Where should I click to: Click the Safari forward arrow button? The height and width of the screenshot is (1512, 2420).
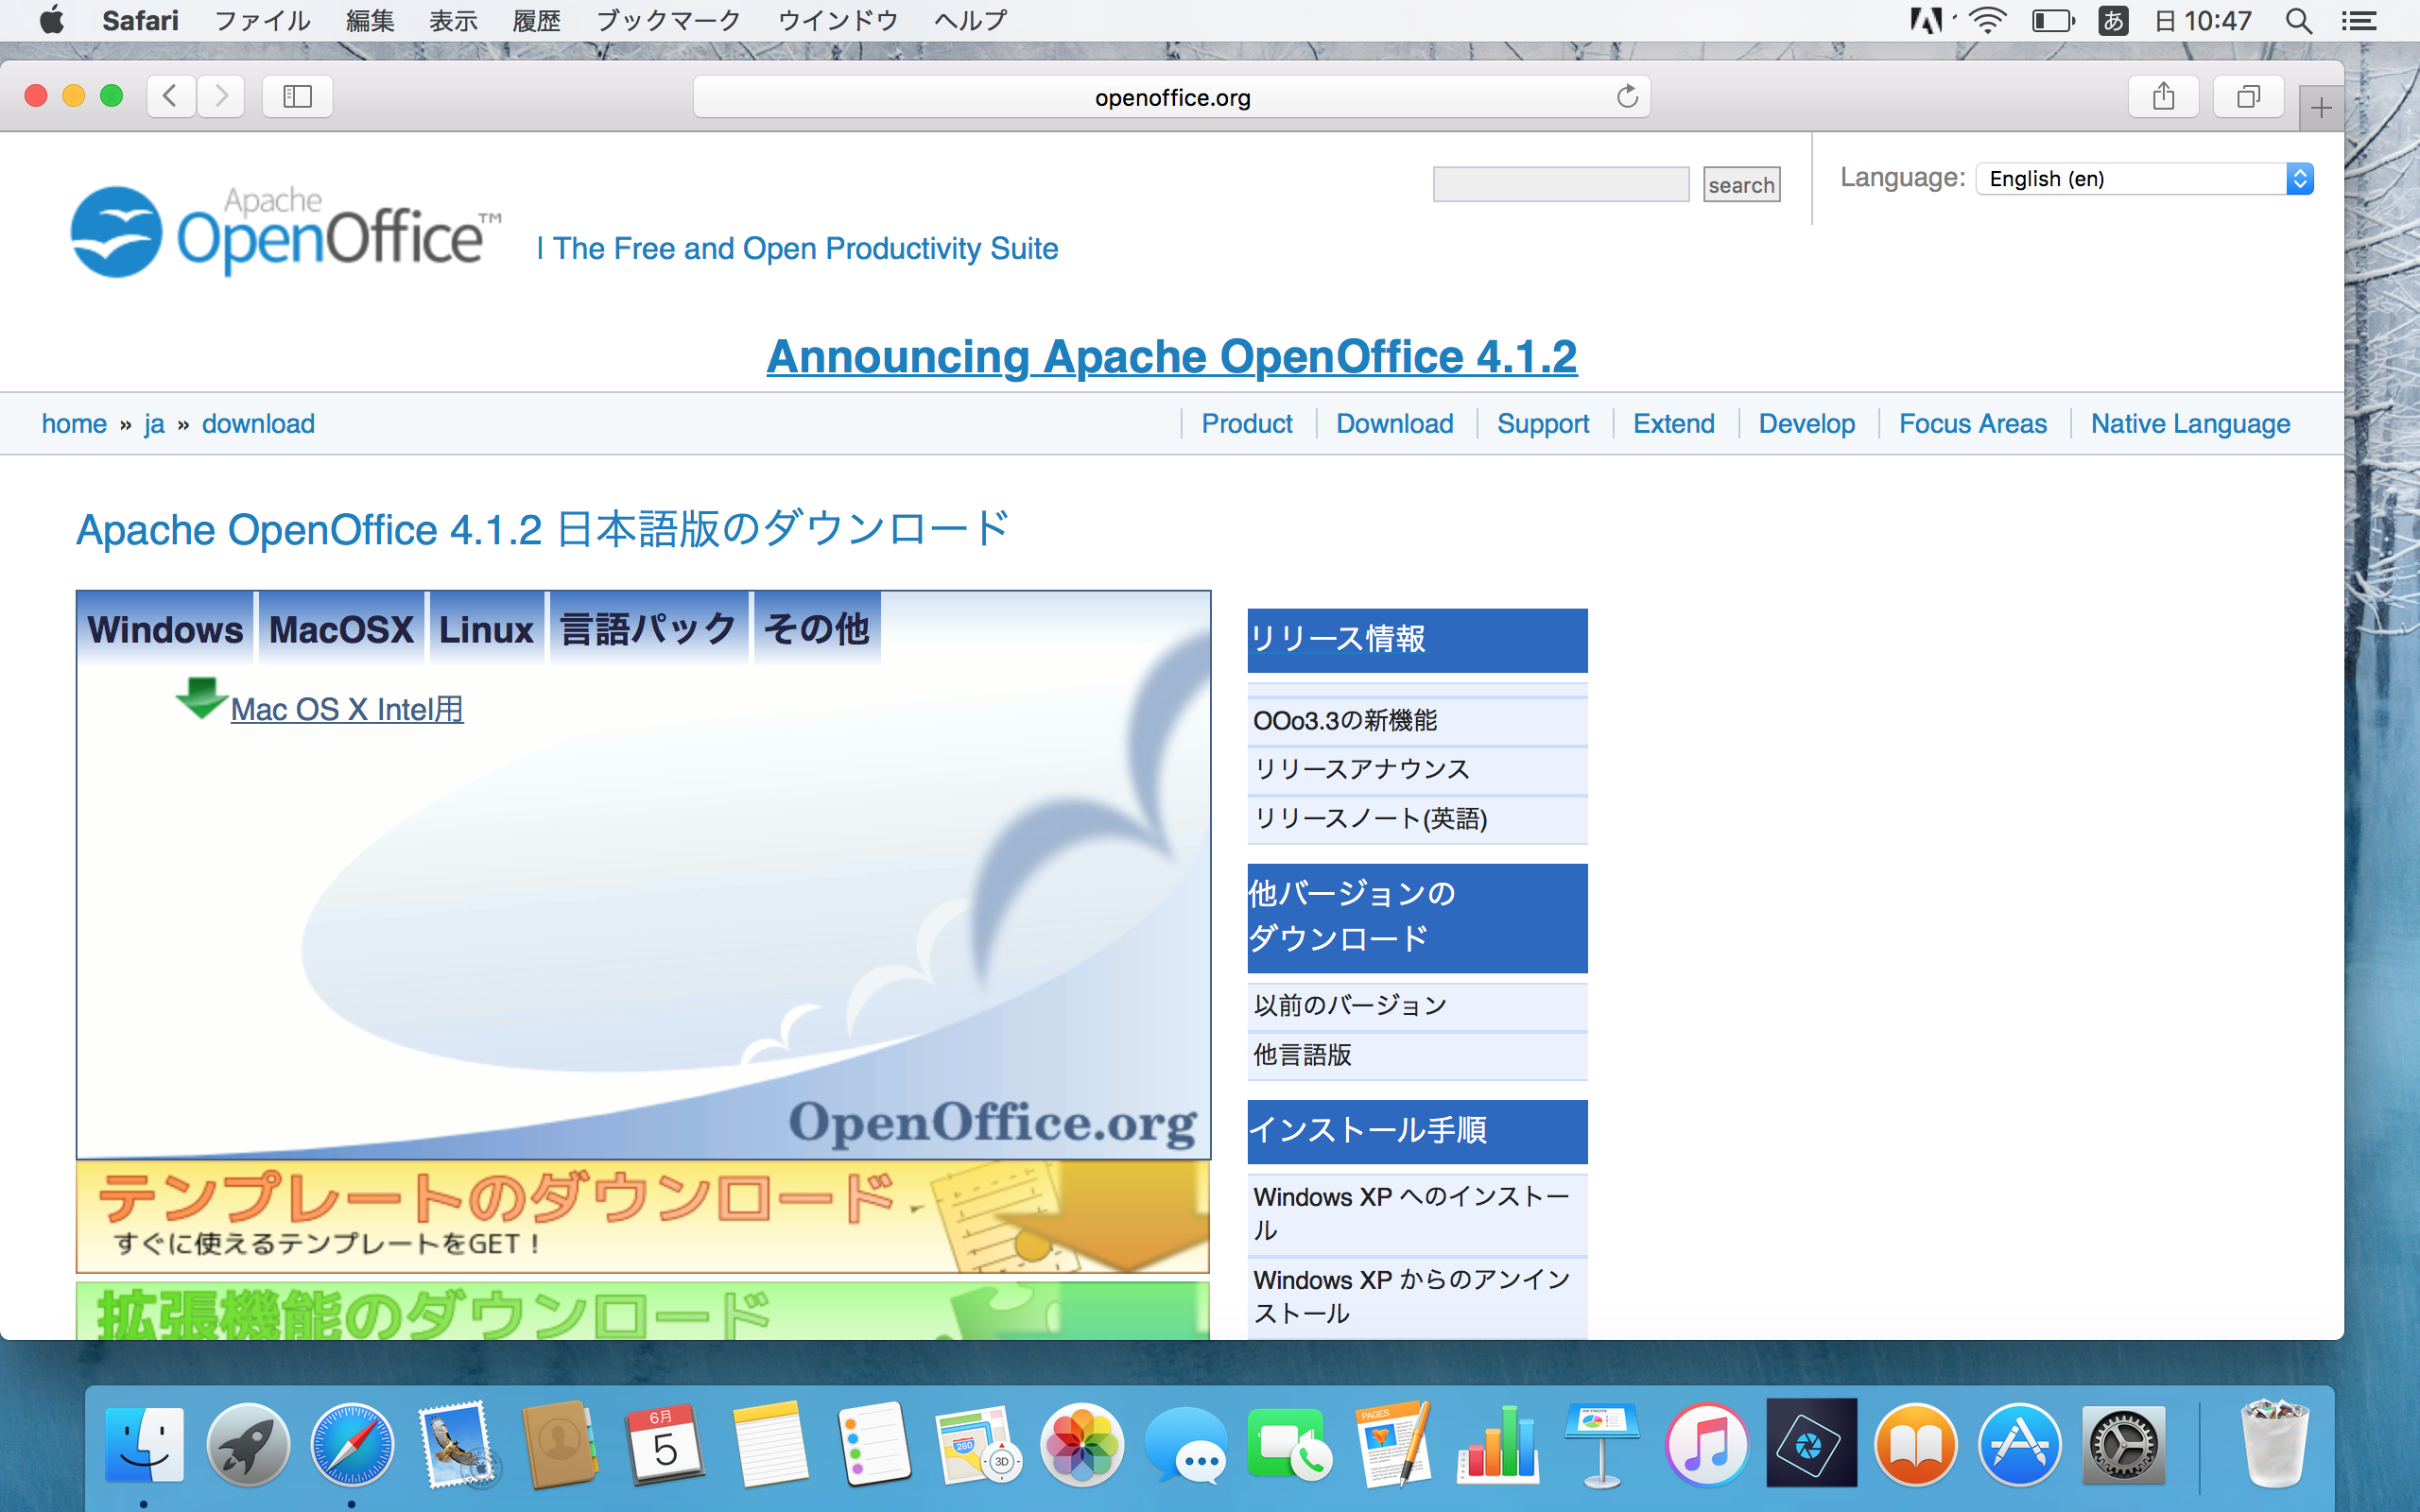(x=221, y=96)
